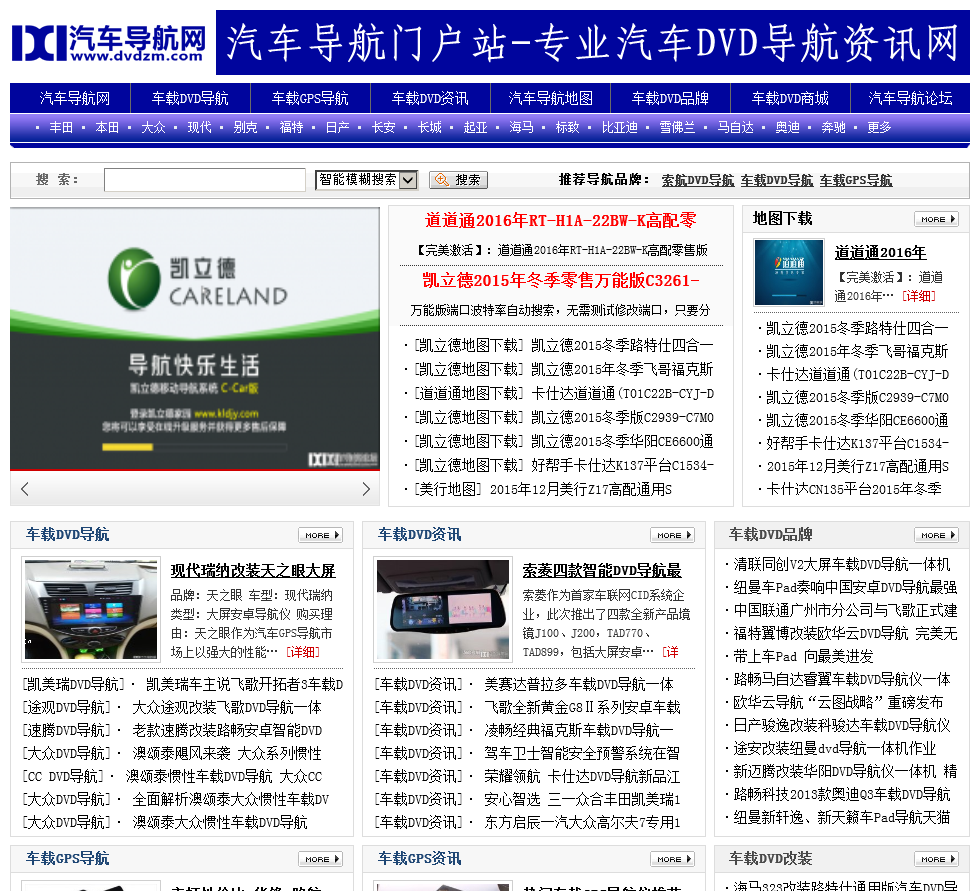The height and width of the screenshot is (891, 980).
Task: Open the MORE link for 车载DVD品牌 section
Action: [936, 535]
